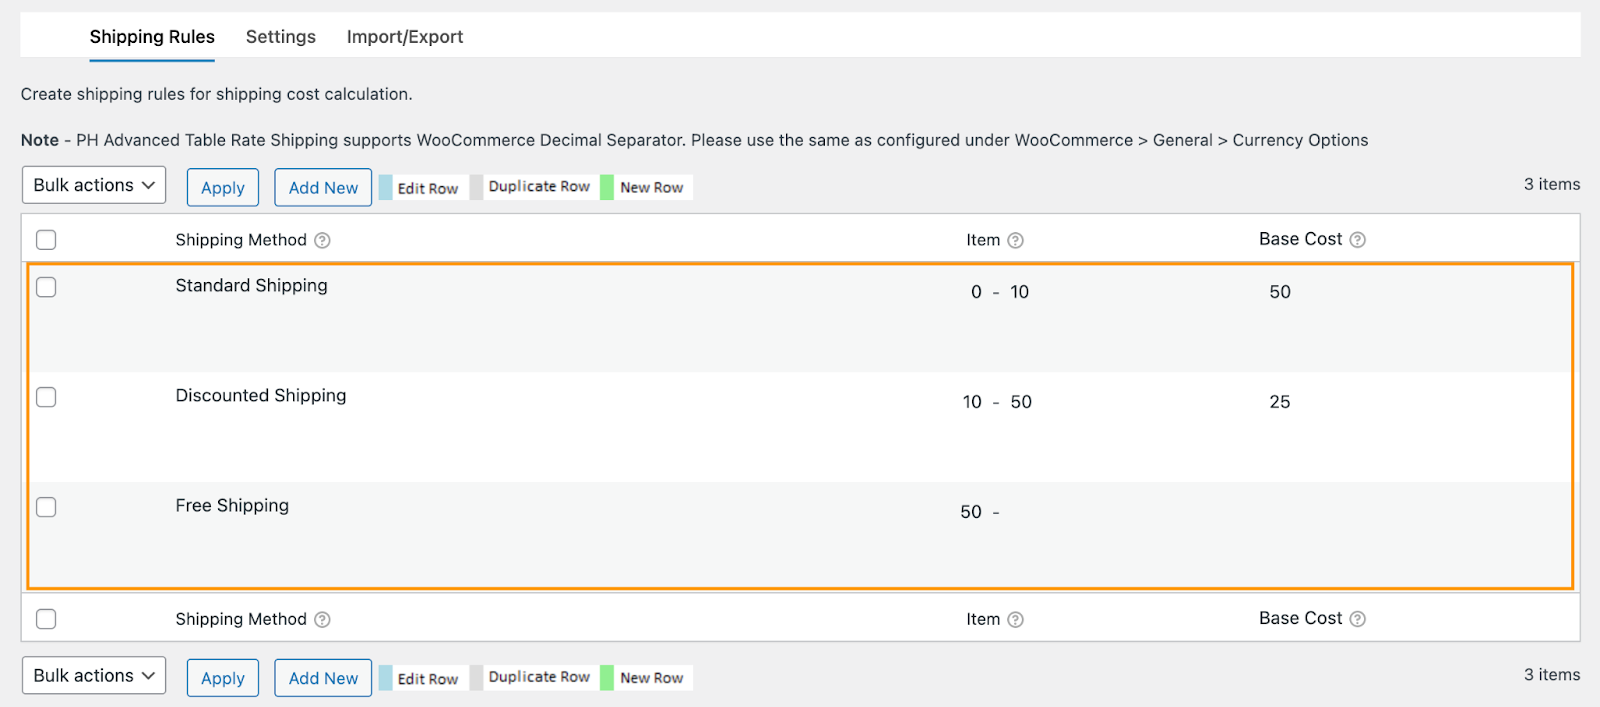Image resolution: width=1600 pixels, height=707 pixels.
Task: Check the Free Shipping row checkbox
Action: 46,507
